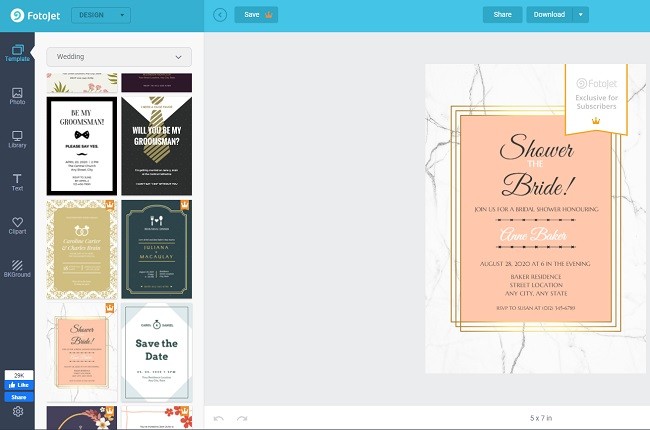This screenshot has height=430, width=650.
Task: Open the Template panel in sidebar
Action: 17,53
